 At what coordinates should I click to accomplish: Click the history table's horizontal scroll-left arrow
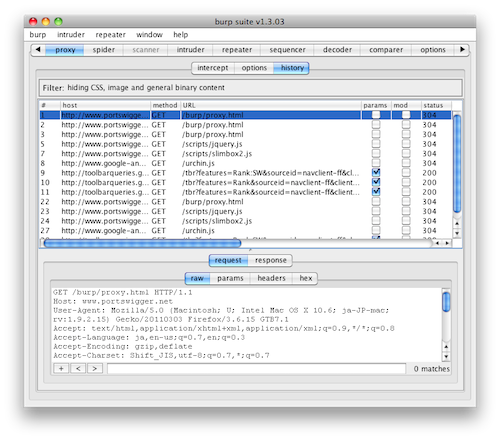pyautogui.click(x=437, y=243)
